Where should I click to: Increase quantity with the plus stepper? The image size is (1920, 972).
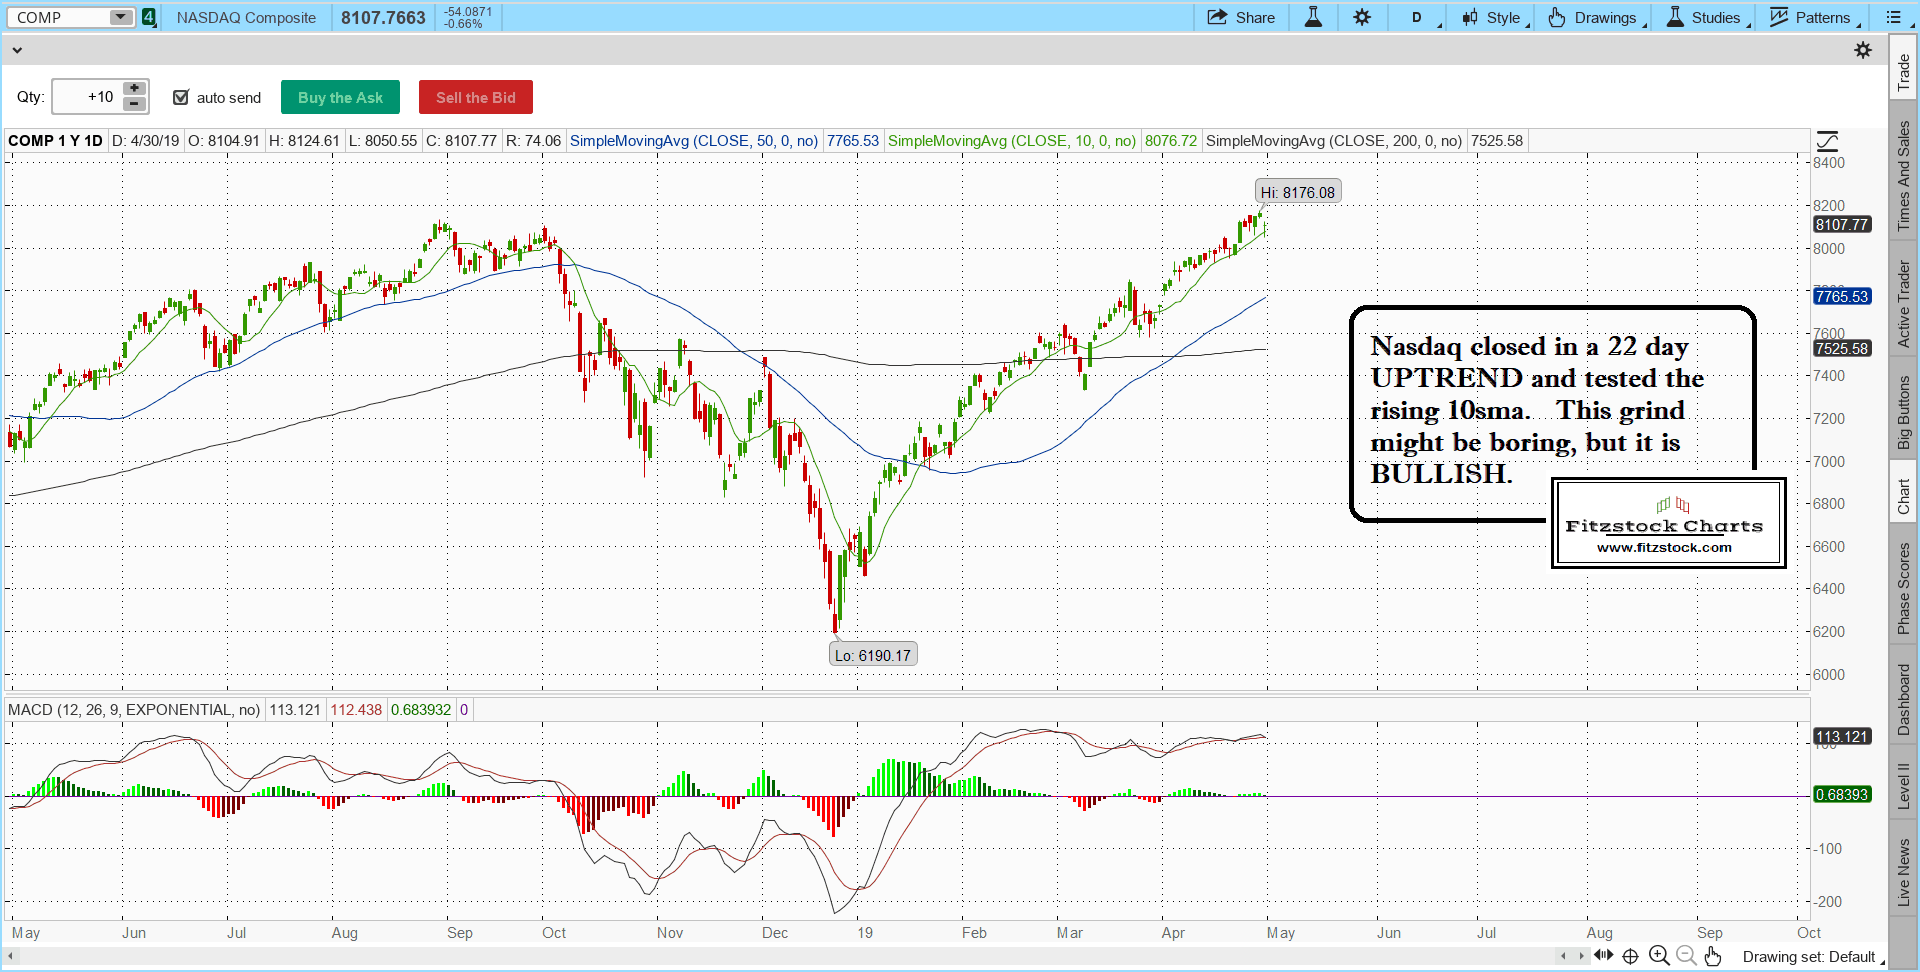coord(134,89)
